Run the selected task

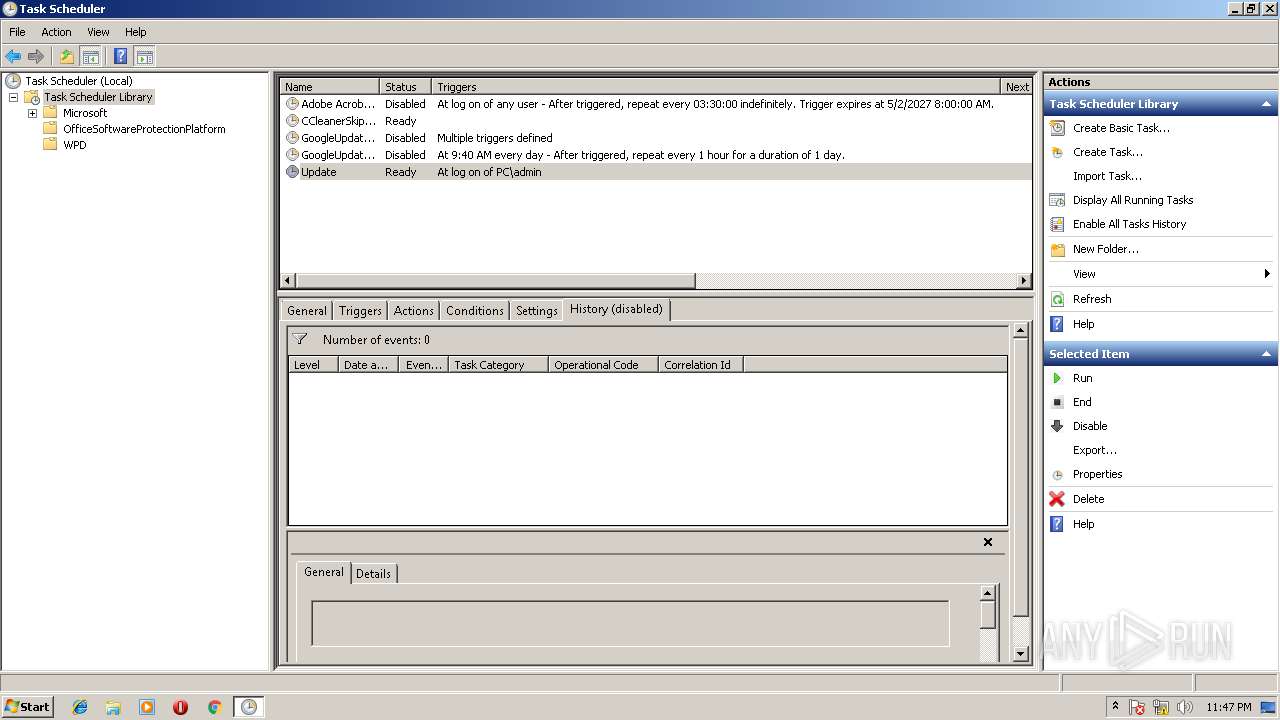(1082, 378)
